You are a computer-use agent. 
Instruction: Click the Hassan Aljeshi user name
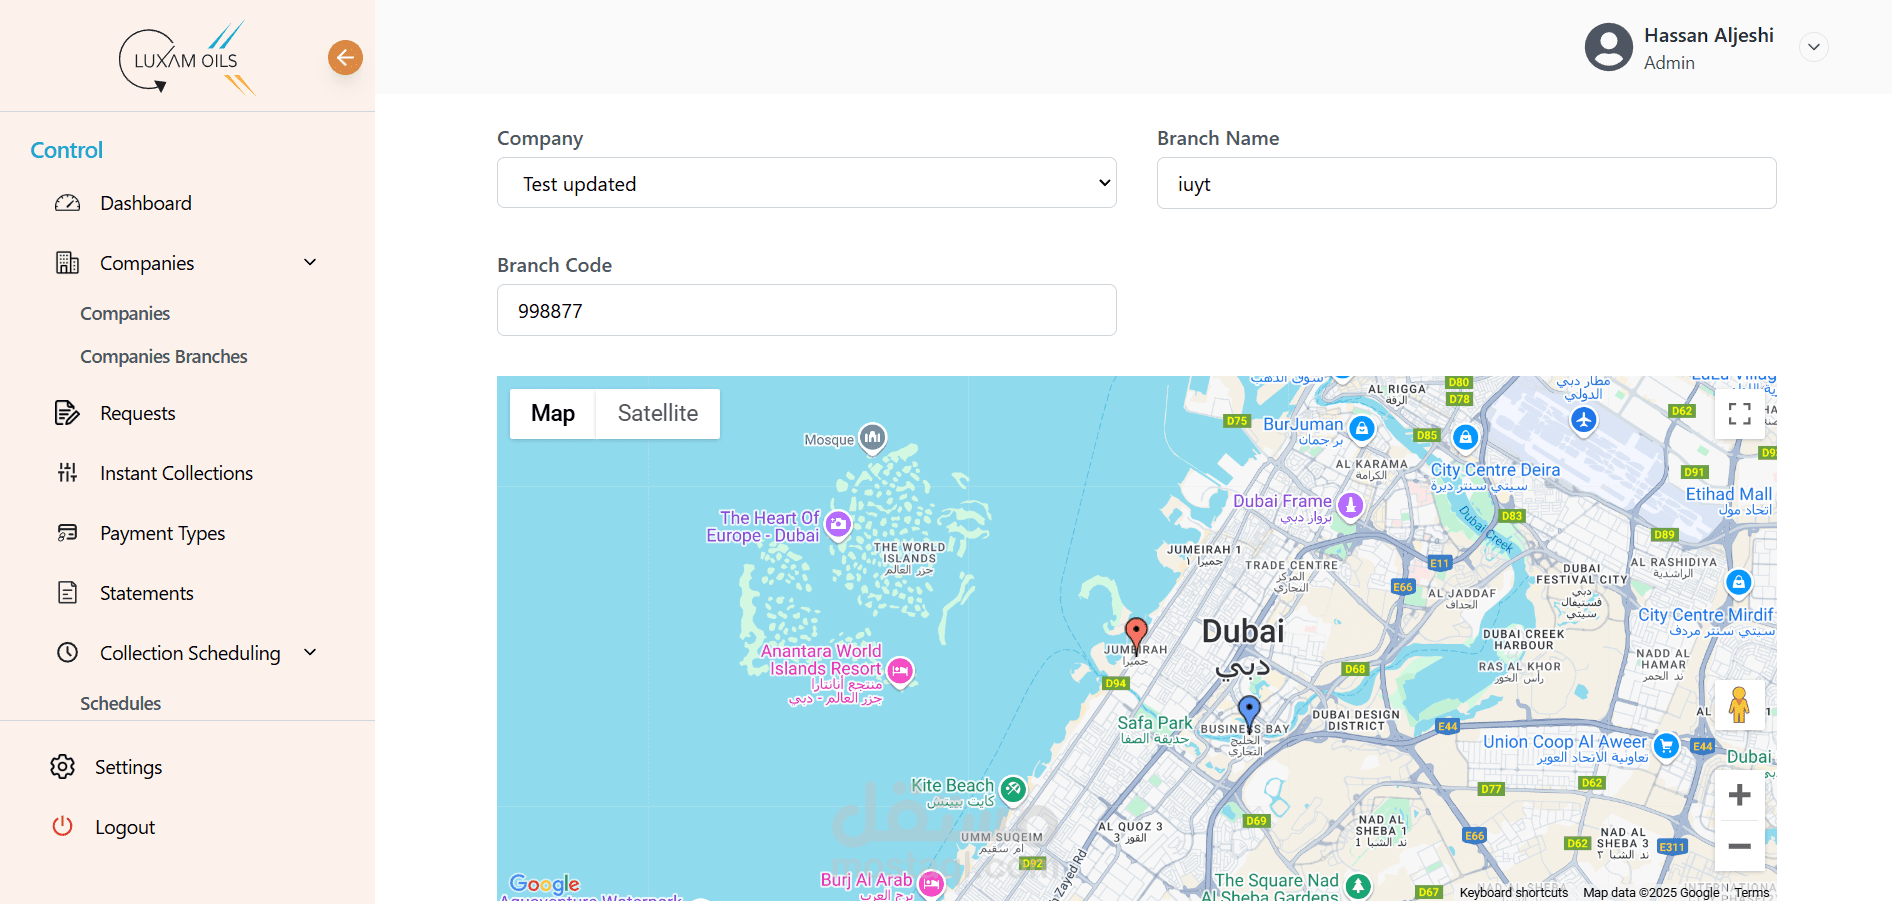[x=1709, y=35]
